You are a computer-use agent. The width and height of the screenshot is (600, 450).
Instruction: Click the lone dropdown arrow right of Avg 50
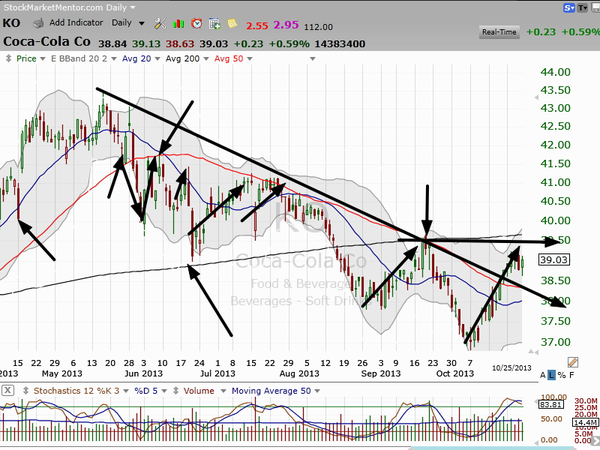(x=313, y=59)
